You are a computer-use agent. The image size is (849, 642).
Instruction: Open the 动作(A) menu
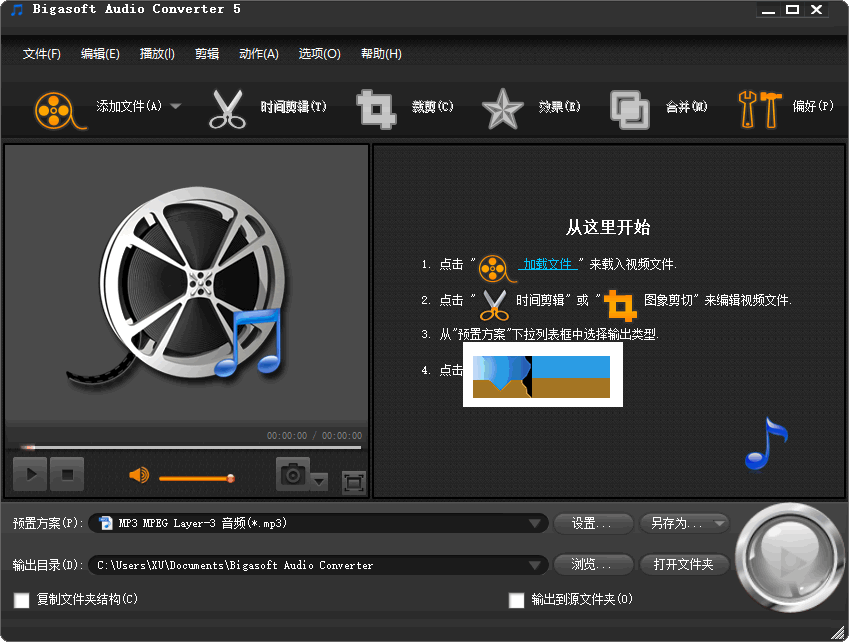click(x=259, y=54)
